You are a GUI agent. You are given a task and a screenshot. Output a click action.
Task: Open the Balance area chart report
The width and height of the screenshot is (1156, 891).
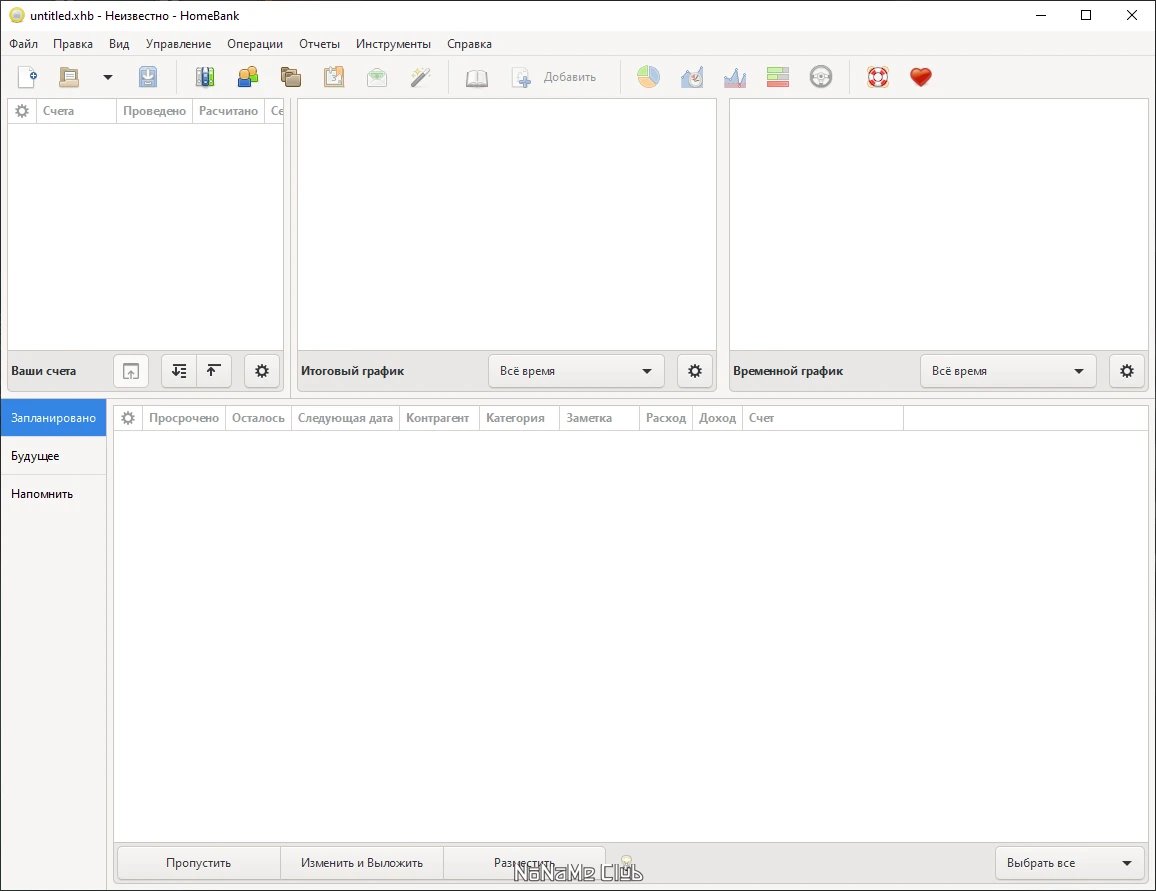click(735, 77)
